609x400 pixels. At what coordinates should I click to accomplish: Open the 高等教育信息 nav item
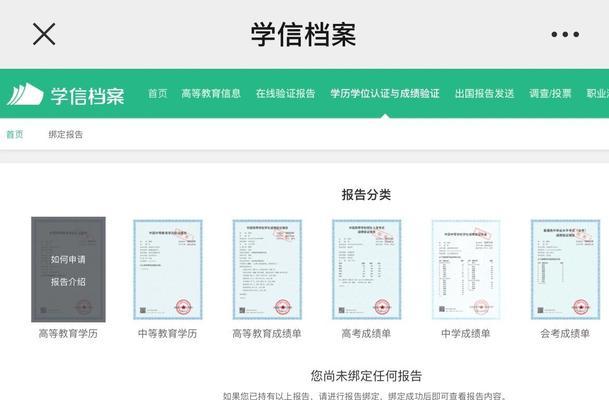pyautogui.click(x=211, y=94)
